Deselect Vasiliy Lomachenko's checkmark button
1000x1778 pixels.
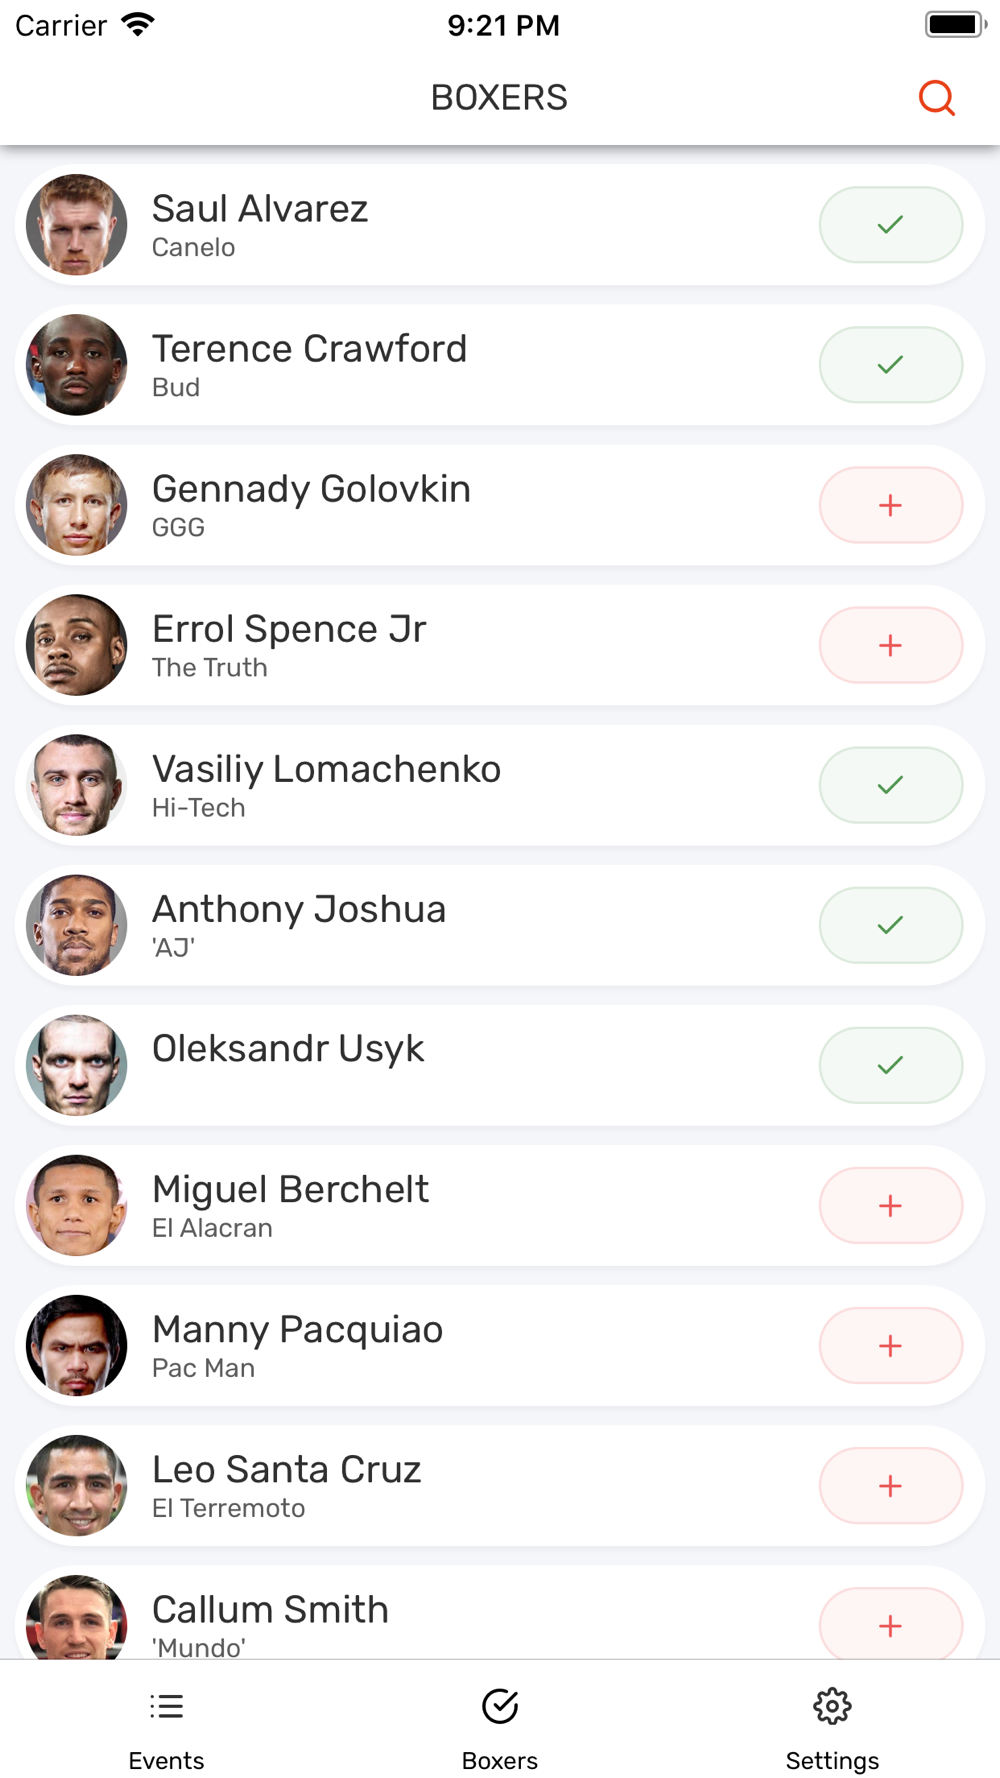891,785
